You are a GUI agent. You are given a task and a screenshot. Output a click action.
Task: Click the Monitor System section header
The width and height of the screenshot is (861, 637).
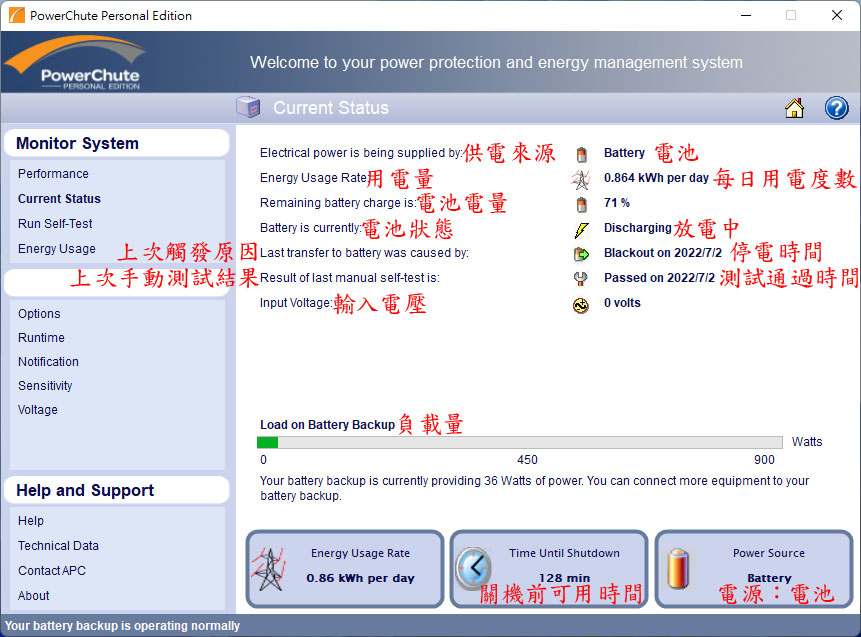[x=116, y=143]
